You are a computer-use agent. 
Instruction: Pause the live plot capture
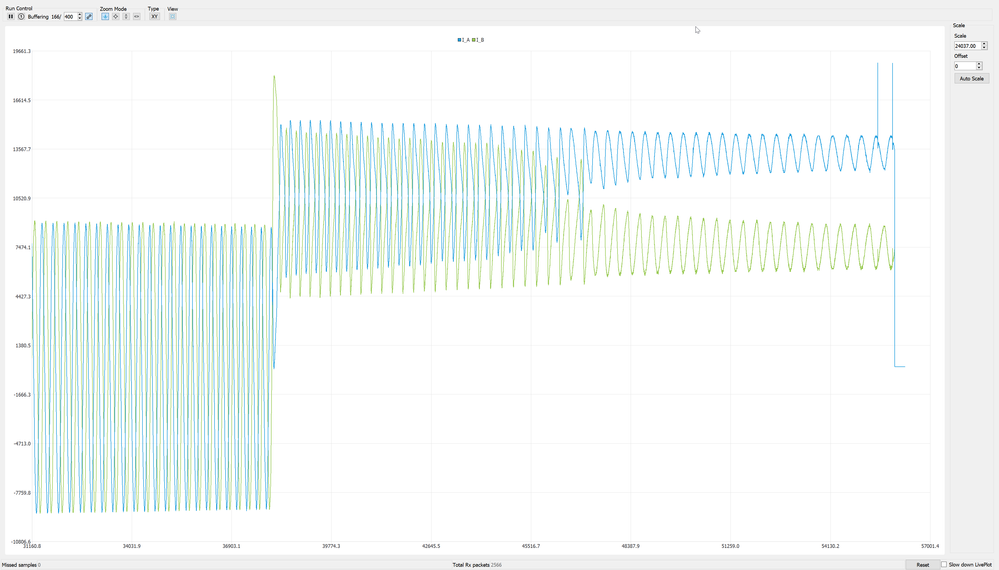coord(11,17)
